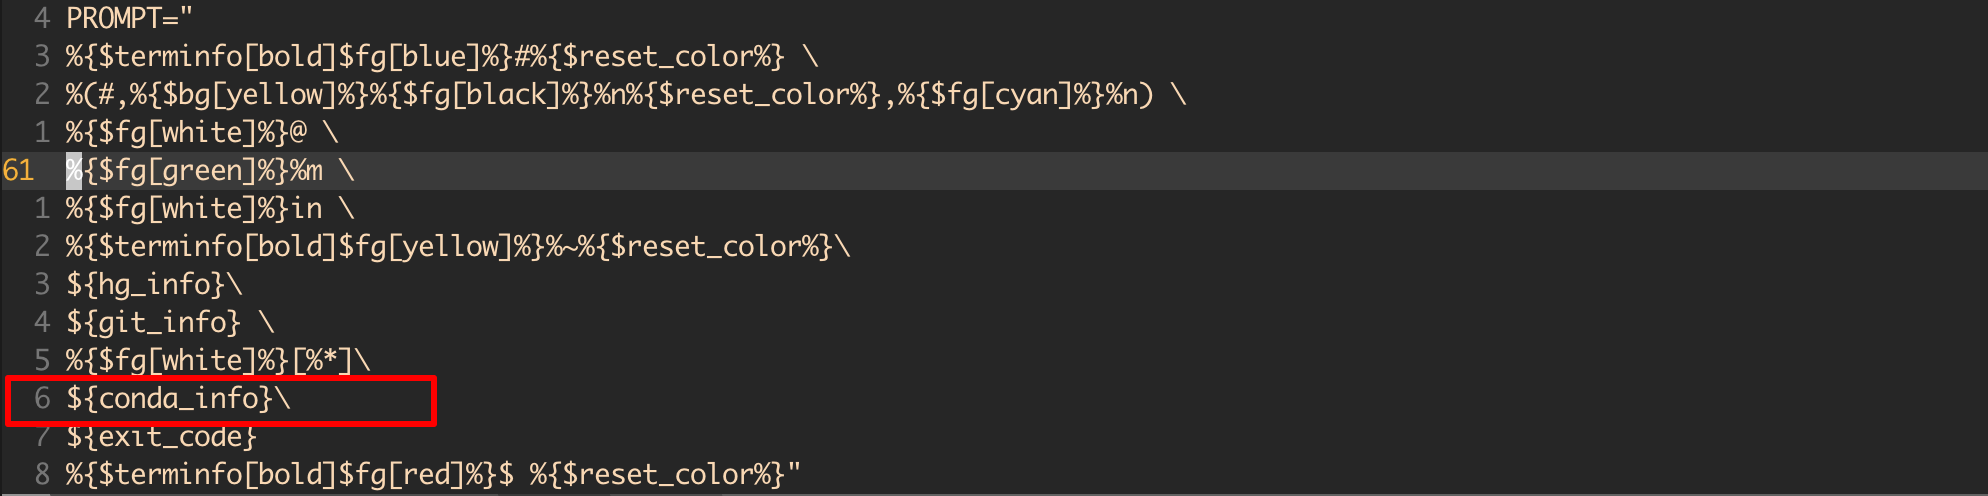Screen dimensions: 1988x496
Task: Click relative line number 8 in the gutter
Action: (42, 474)
